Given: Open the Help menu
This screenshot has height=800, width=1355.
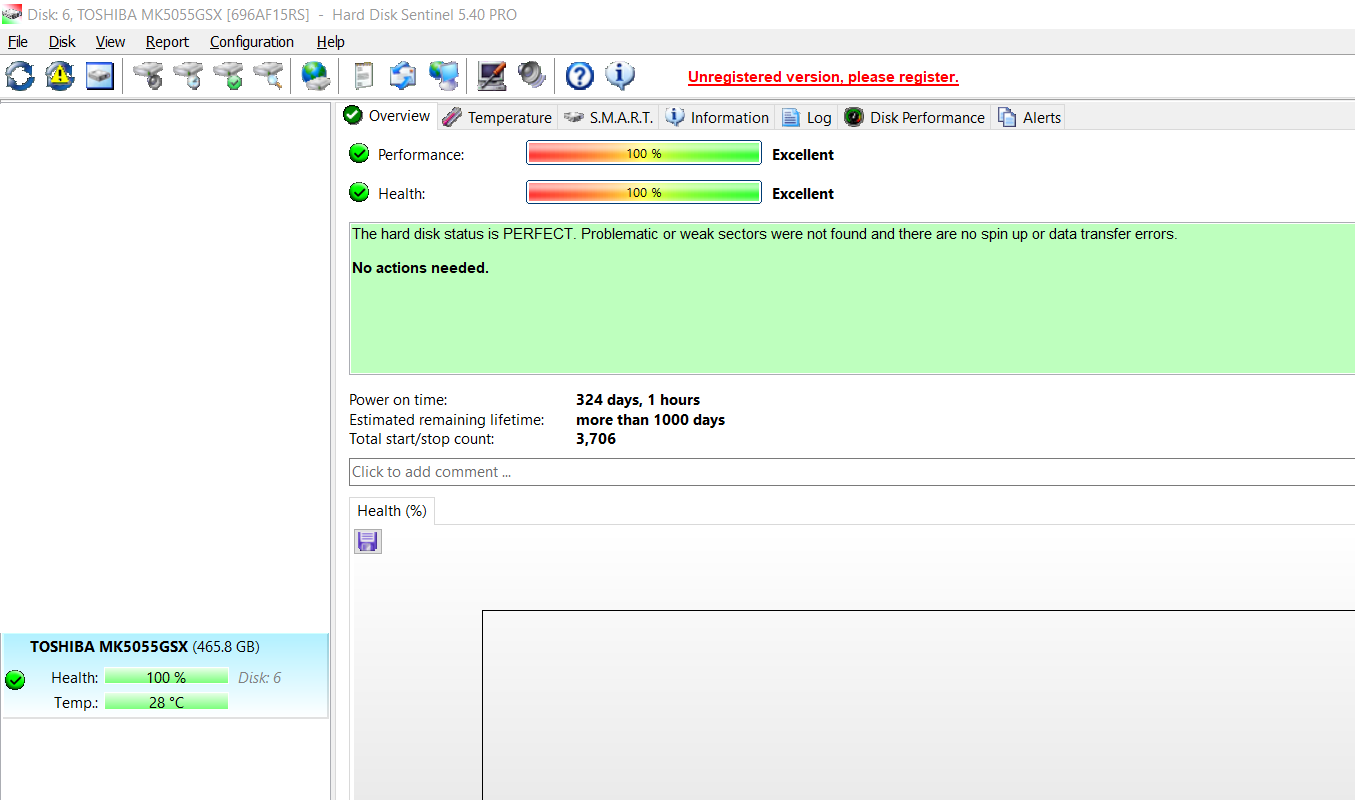Looking at the screenshot, I should click(x=330, y=42).
